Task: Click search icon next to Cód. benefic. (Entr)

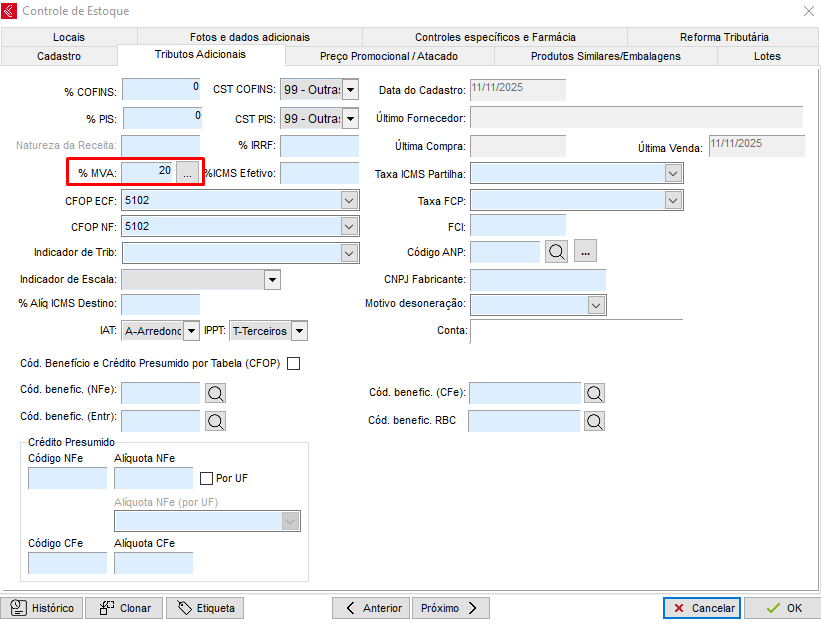Action: (x=215, y=421)
